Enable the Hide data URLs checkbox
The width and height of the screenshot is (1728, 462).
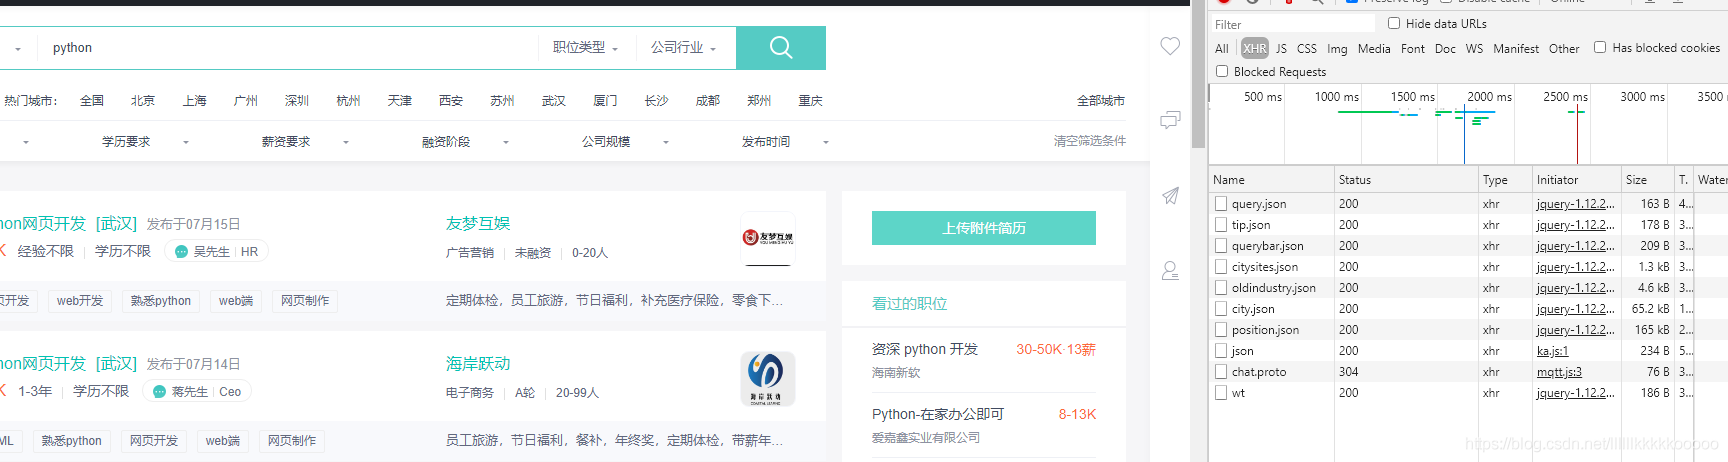[1394, 23]
